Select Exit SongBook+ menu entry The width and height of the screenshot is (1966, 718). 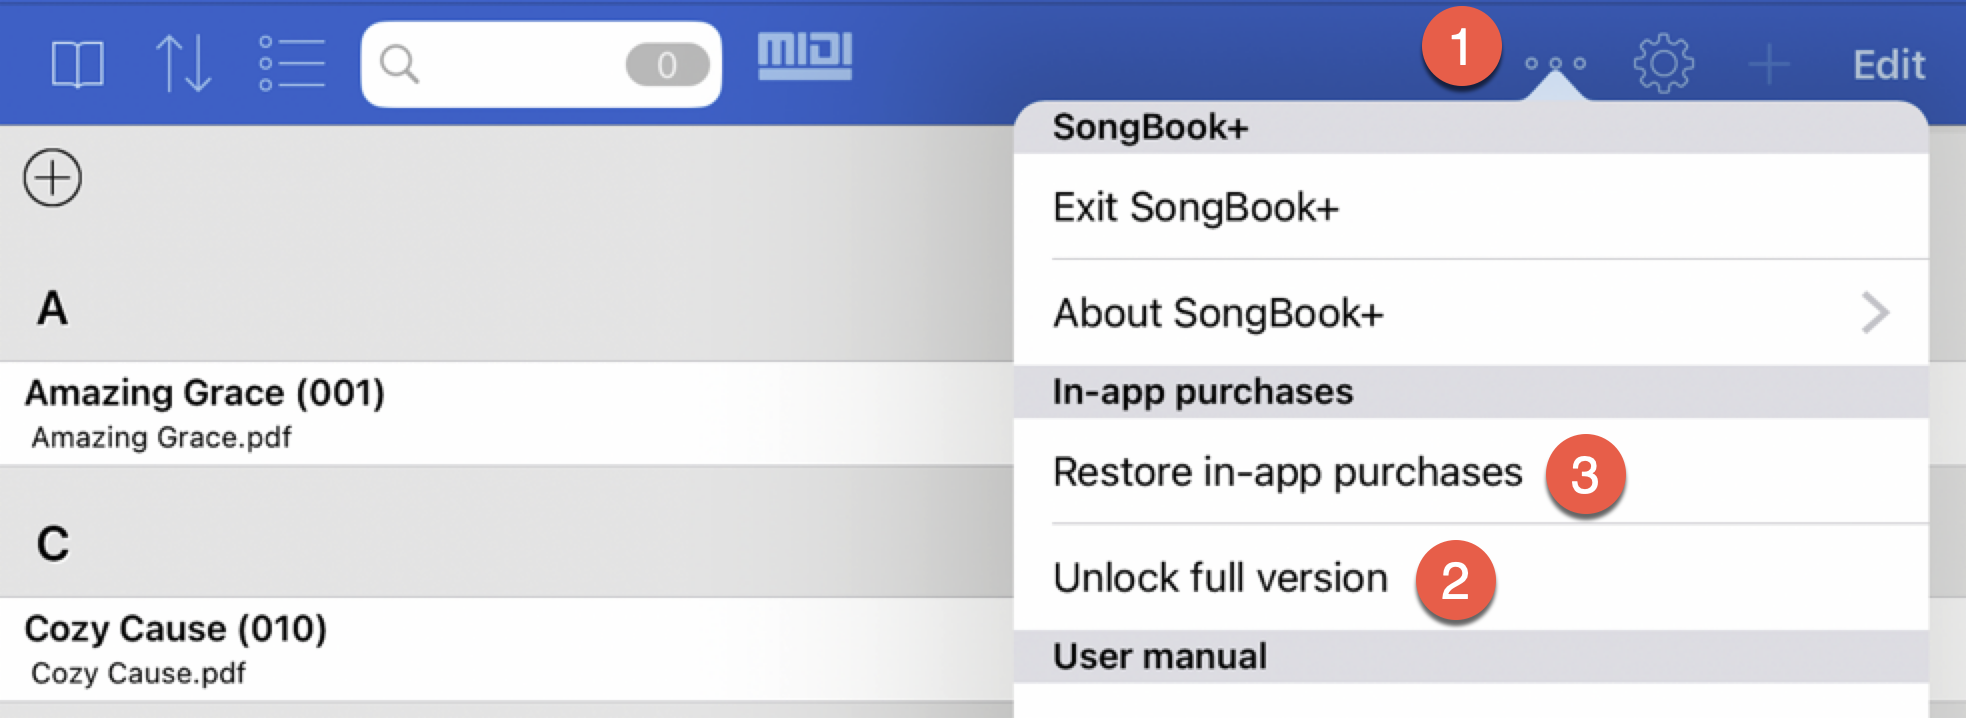(1196, 208)
